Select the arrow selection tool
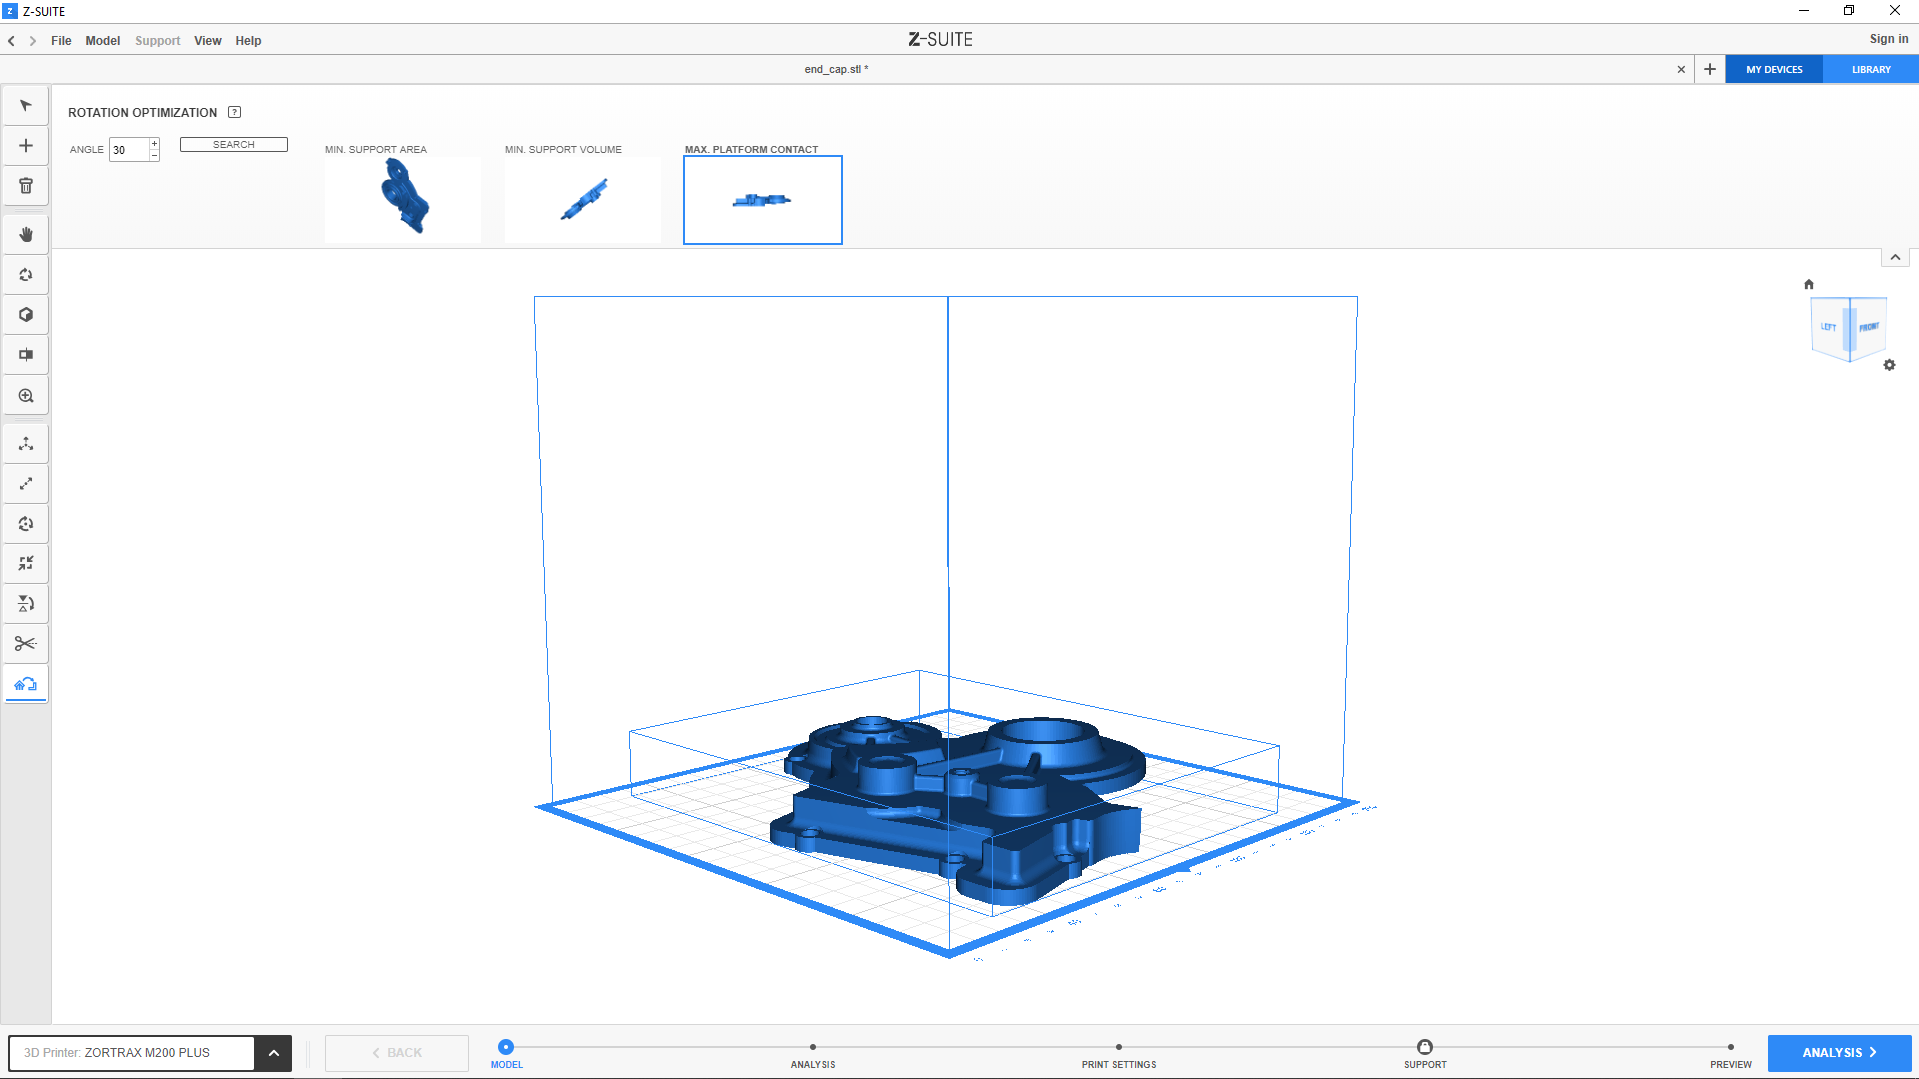Image resolution: width=1919 pixels, height=1079 pixels. click(26, 106)
